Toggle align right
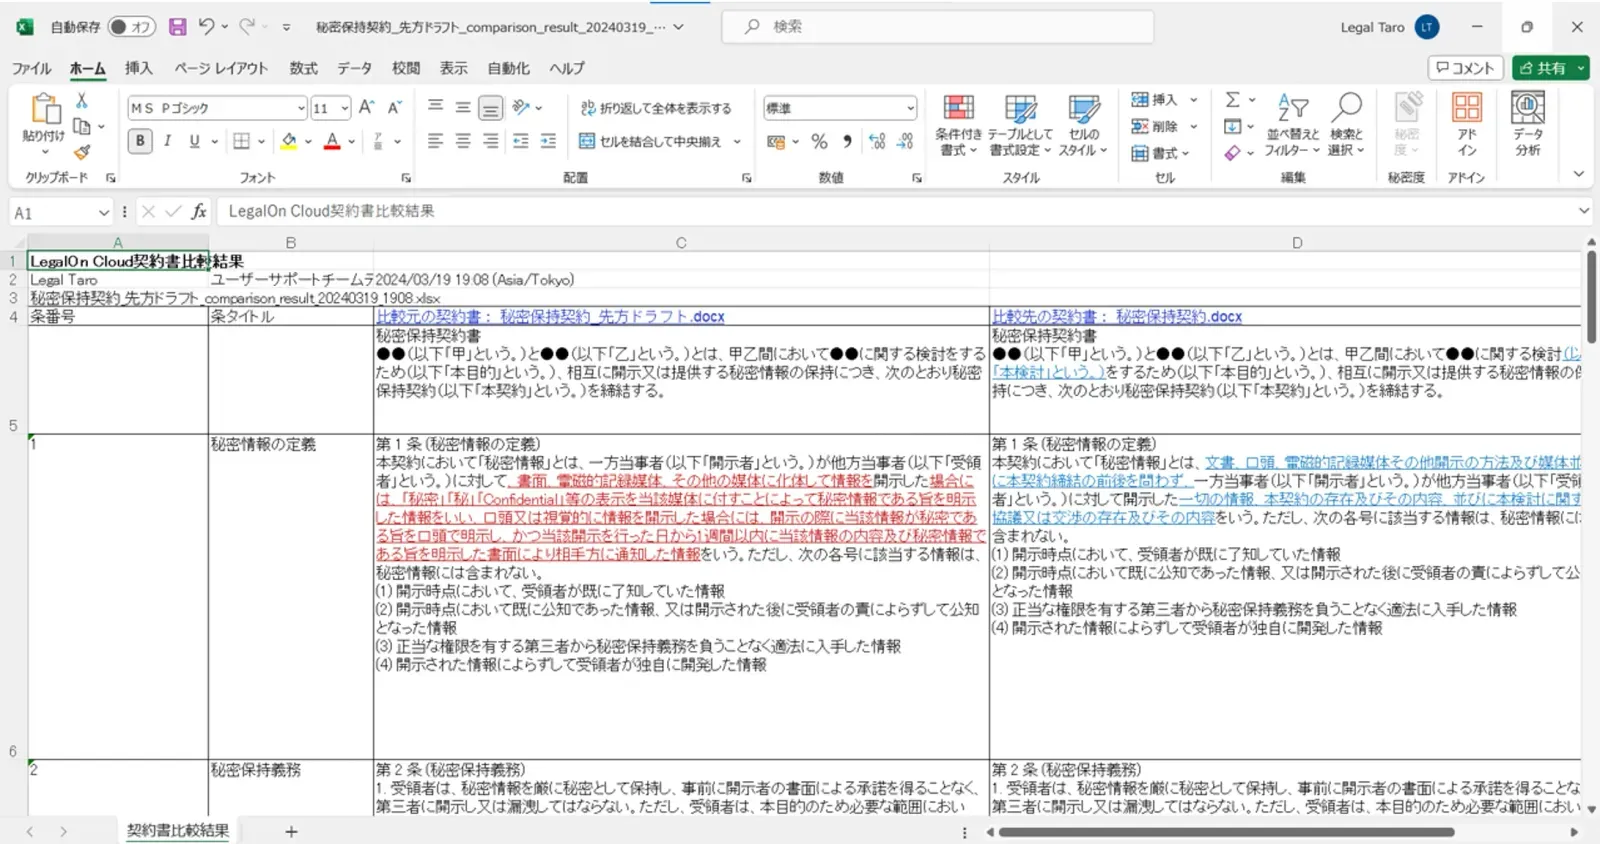Image resolution: width=1600 pixels, height=844 pixels. pyautogui.click(x=490, y=141)
